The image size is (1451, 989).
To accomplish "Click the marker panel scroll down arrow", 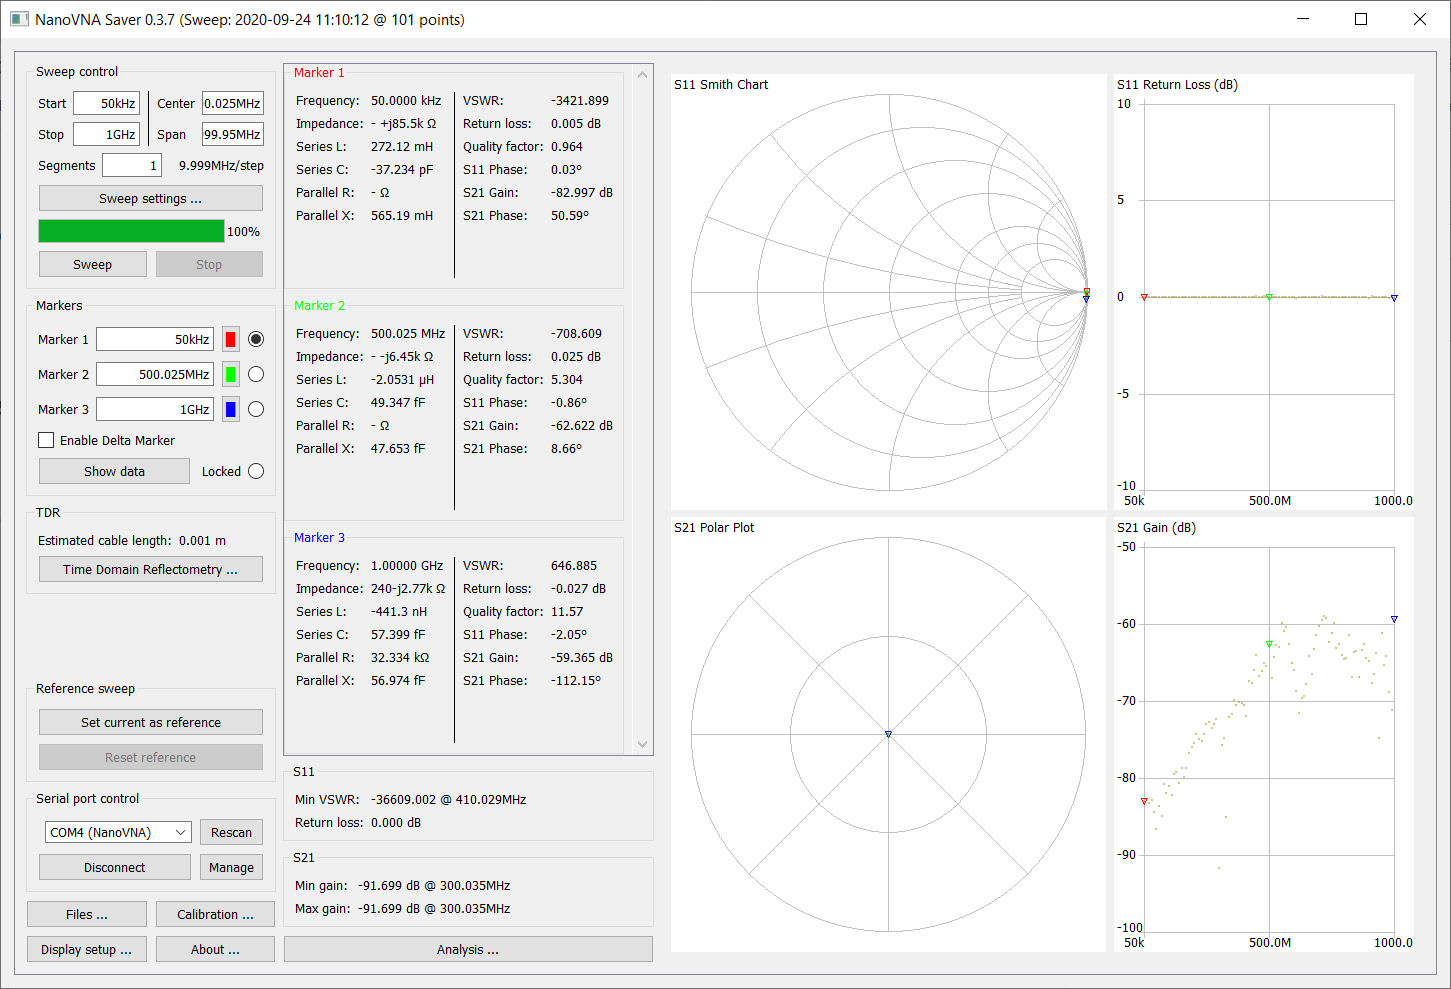I will pyautogui.click(x=642, y=744).
